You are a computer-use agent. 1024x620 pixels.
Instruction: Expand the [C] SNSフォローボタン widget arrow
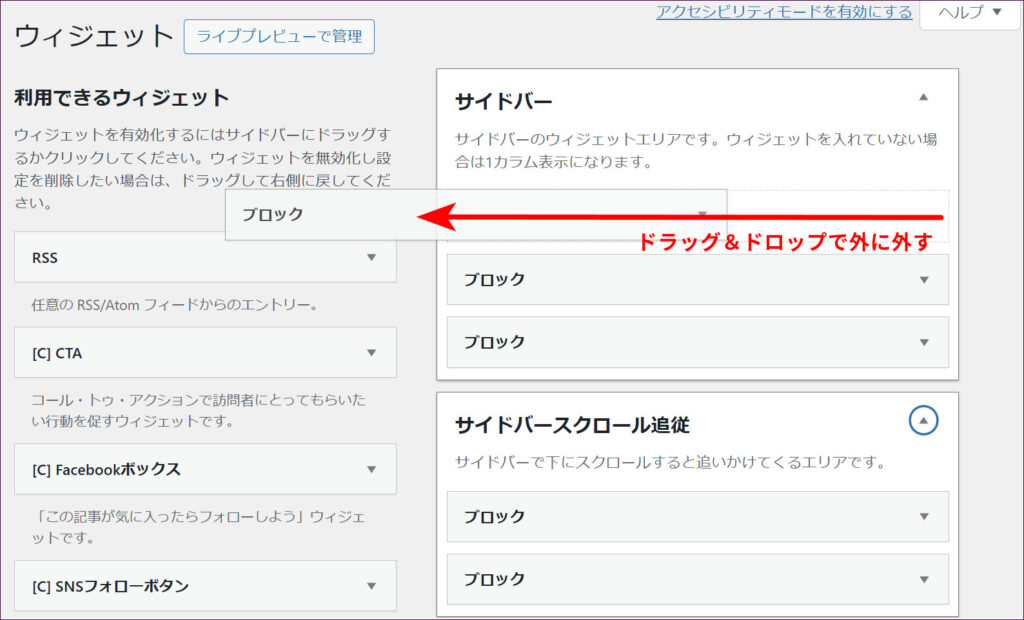click(x=371, y=586)
